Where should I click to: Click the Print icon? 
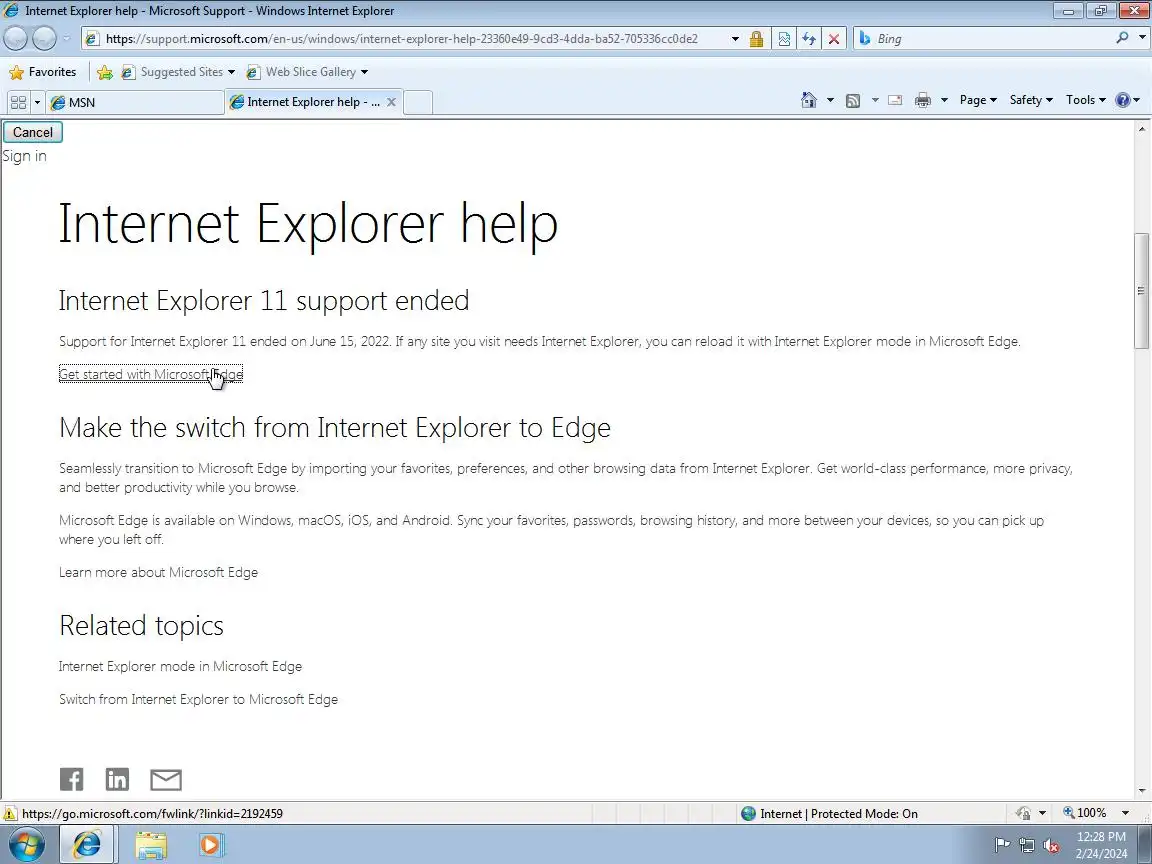pyautogui.click(x=923, y=101)
